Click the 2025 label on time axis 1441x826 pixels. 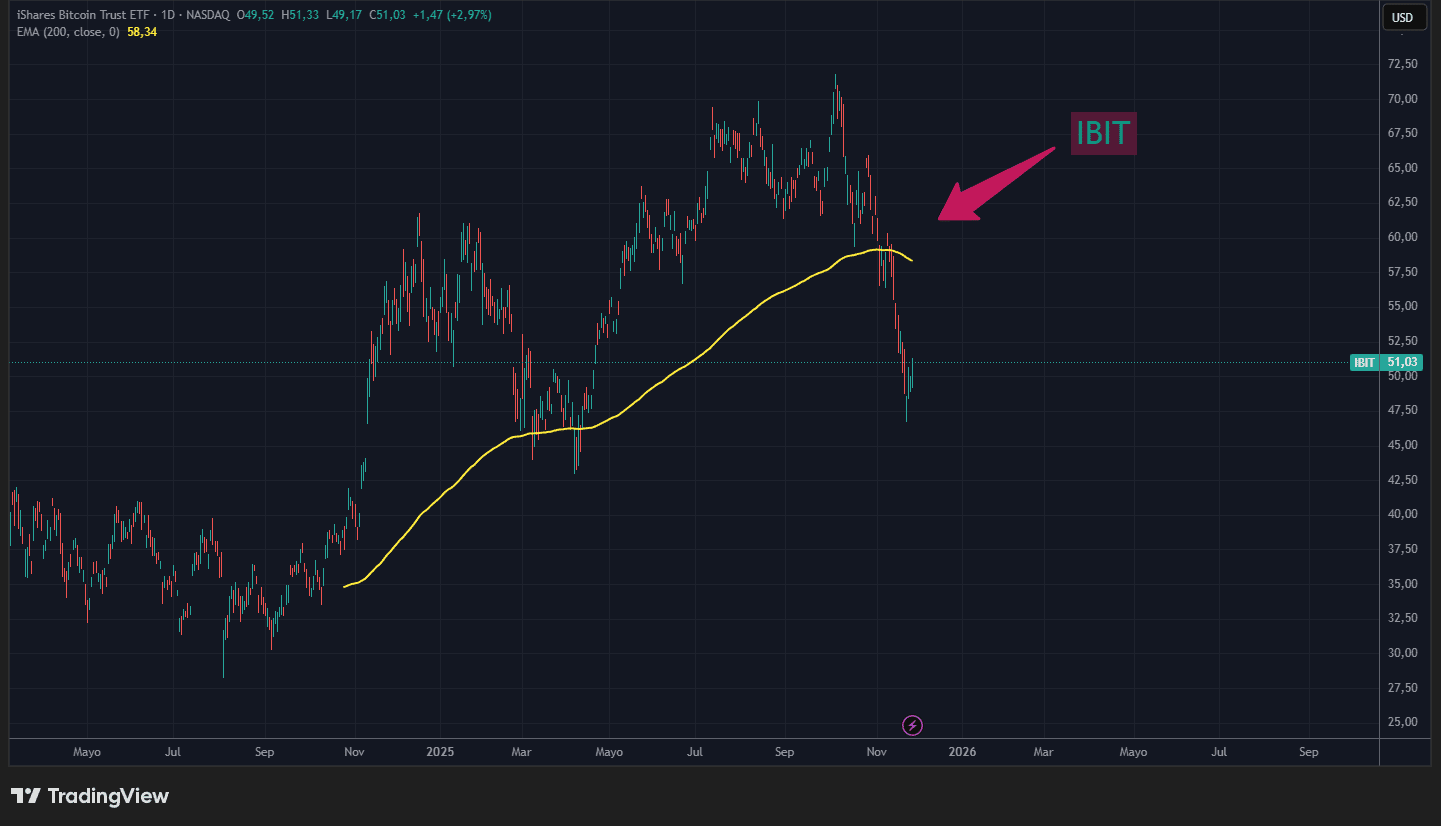(x=440, y=752)
